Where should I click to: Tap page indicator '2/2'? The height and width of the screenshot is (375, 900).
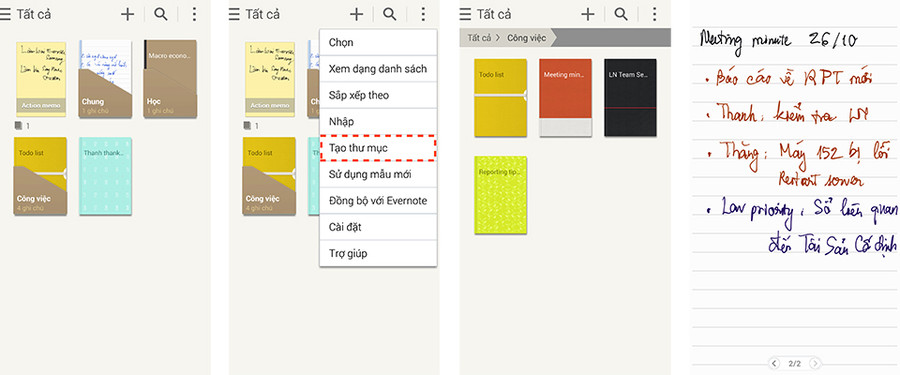point(794,364)
